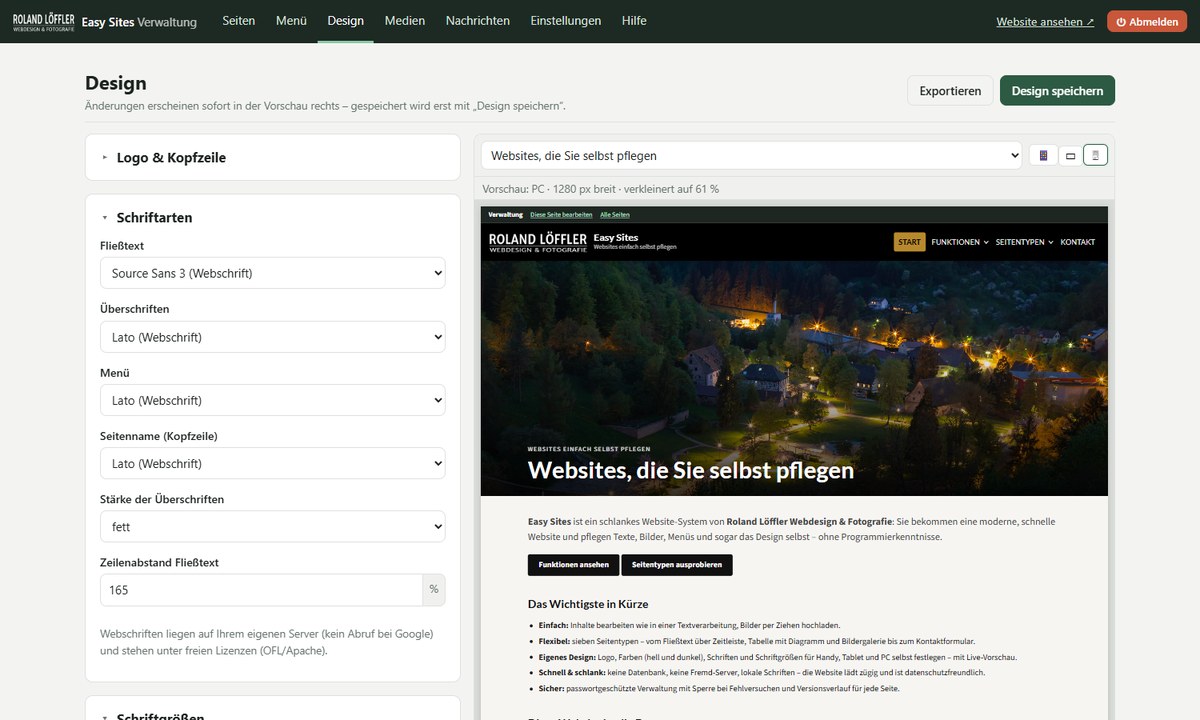Viewport: 1200px width, 720px height.
Task: Open the Menü tab in top navigation
Action: [x=290, y=20]
